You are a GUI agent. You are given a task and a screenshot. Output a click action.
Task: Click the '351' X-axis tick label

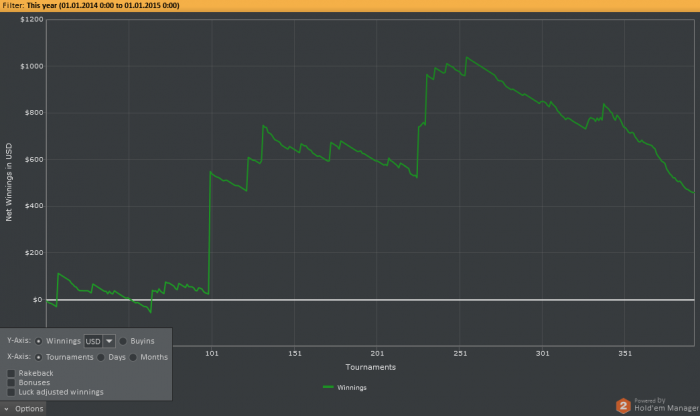625,354
